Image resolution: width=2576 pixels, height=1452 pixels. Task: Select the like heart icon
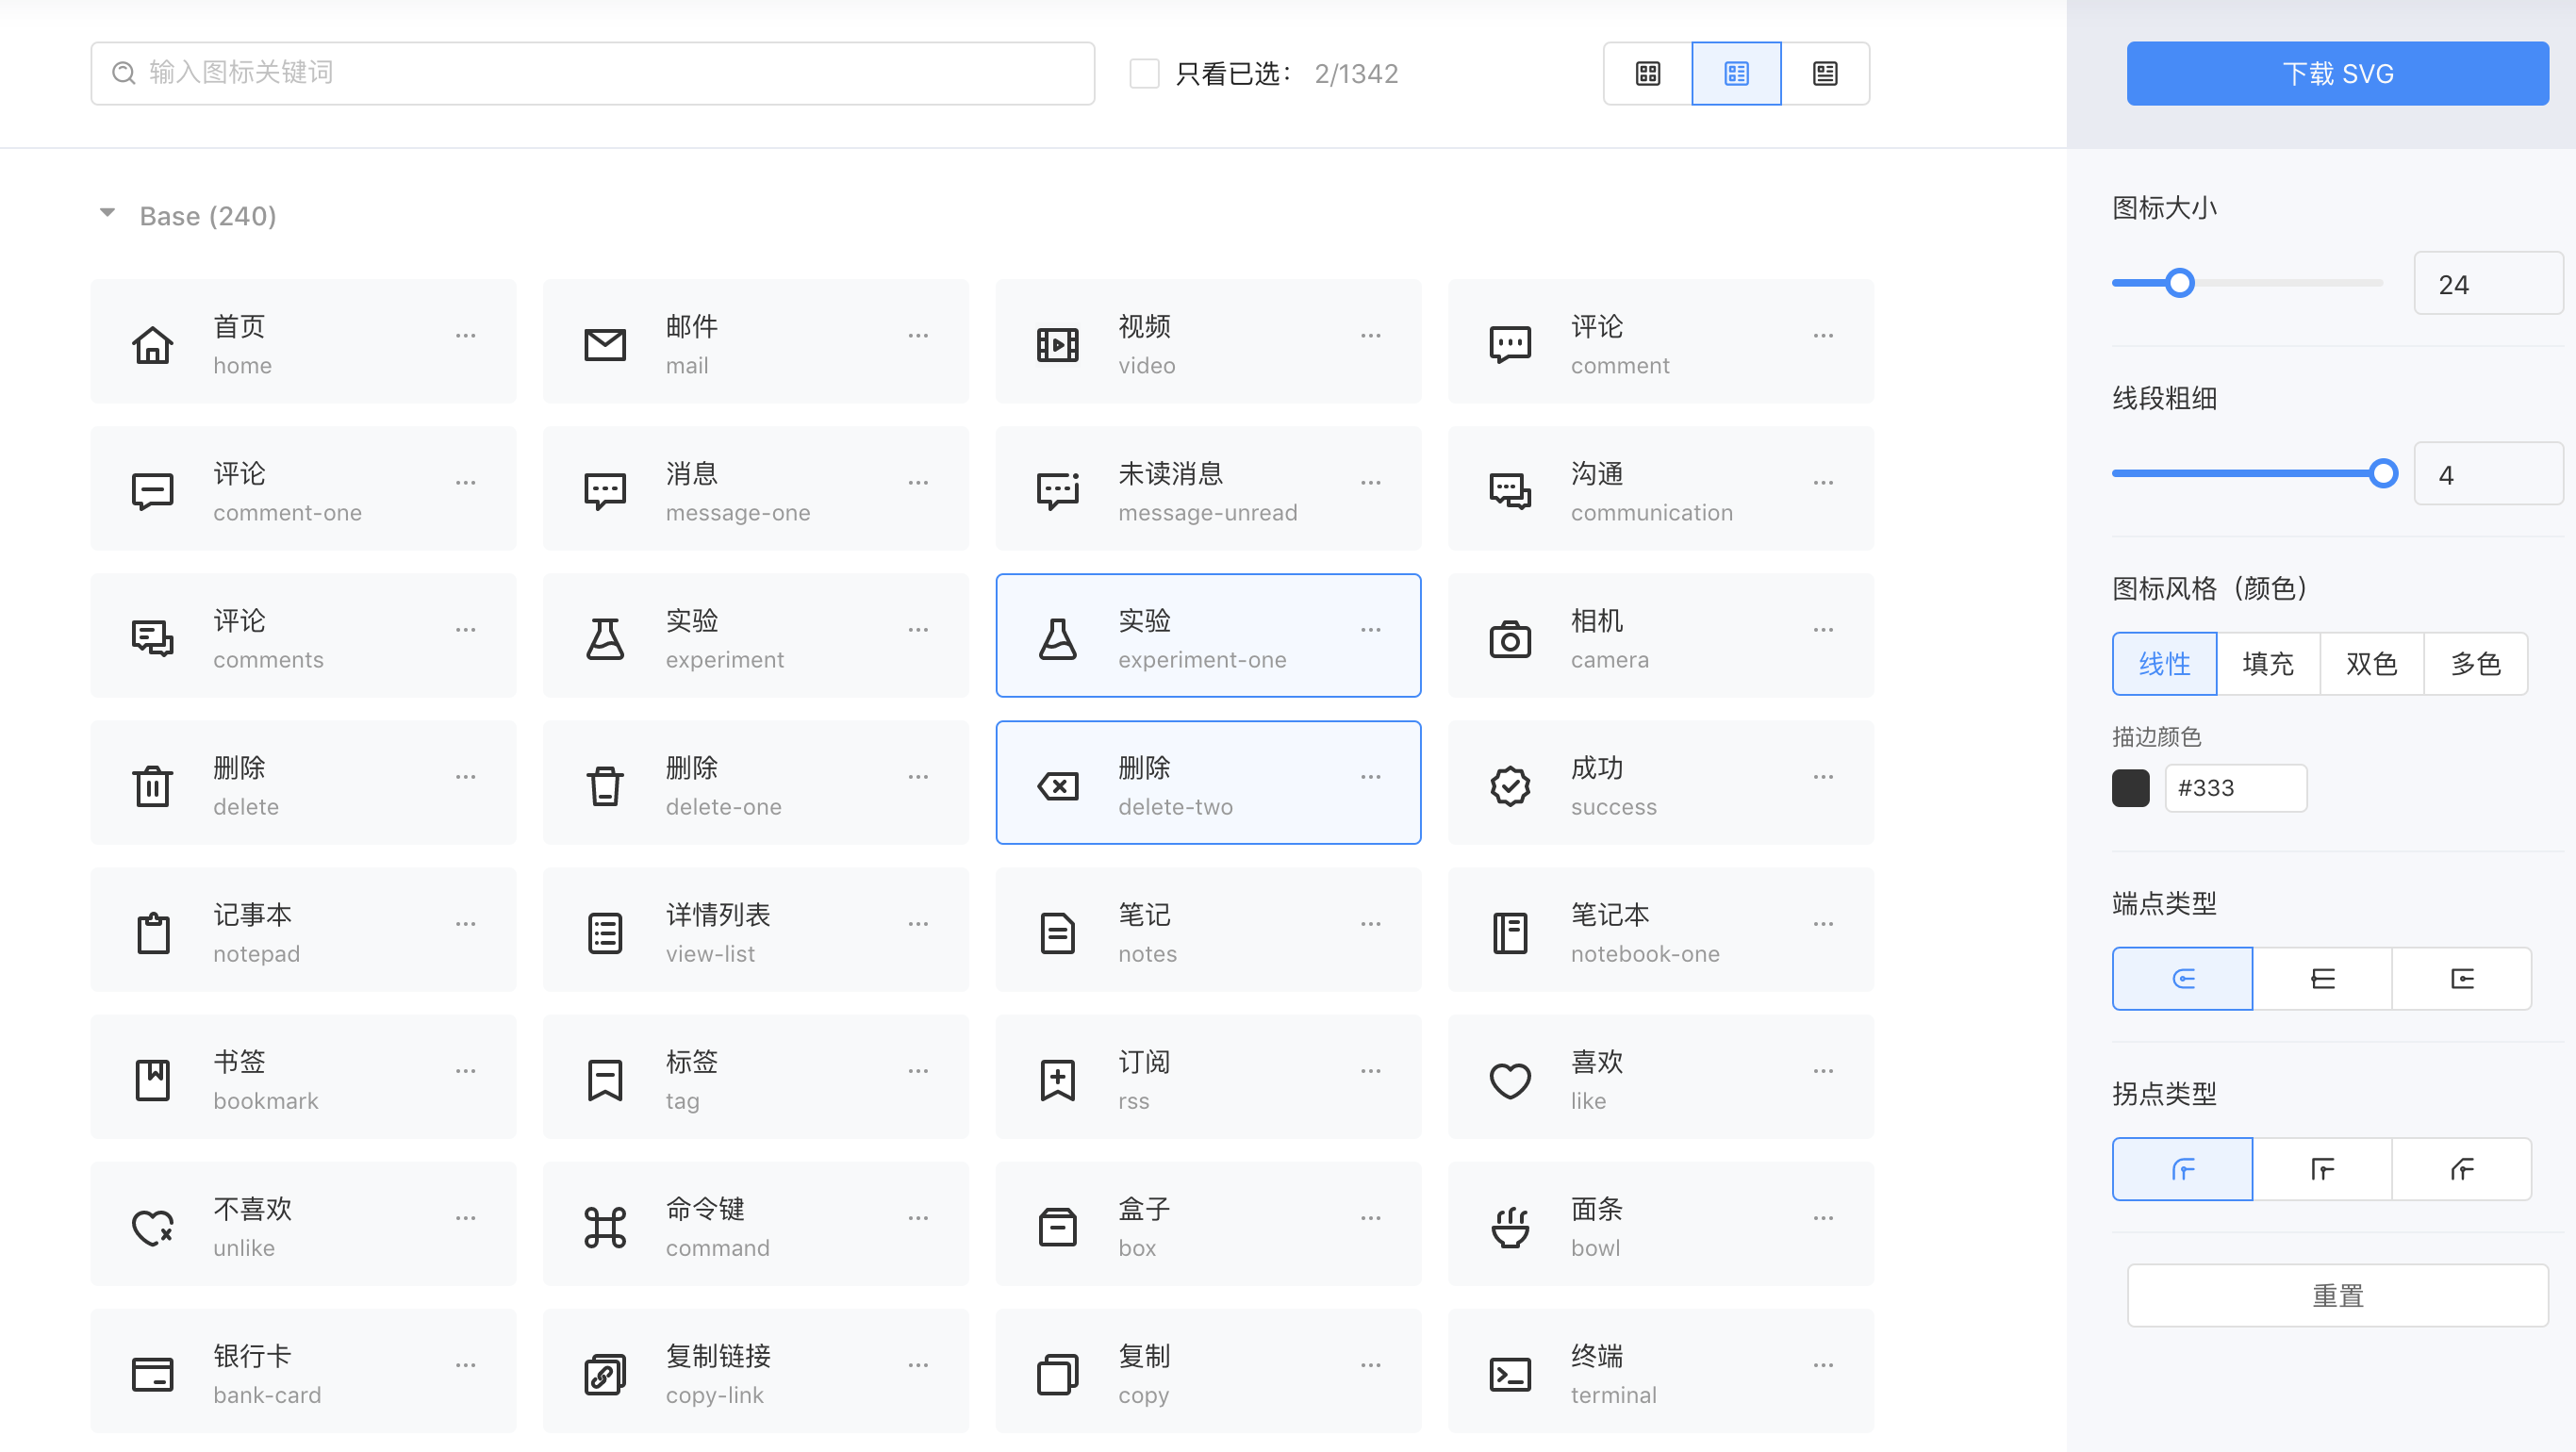click(1510, 1080)
